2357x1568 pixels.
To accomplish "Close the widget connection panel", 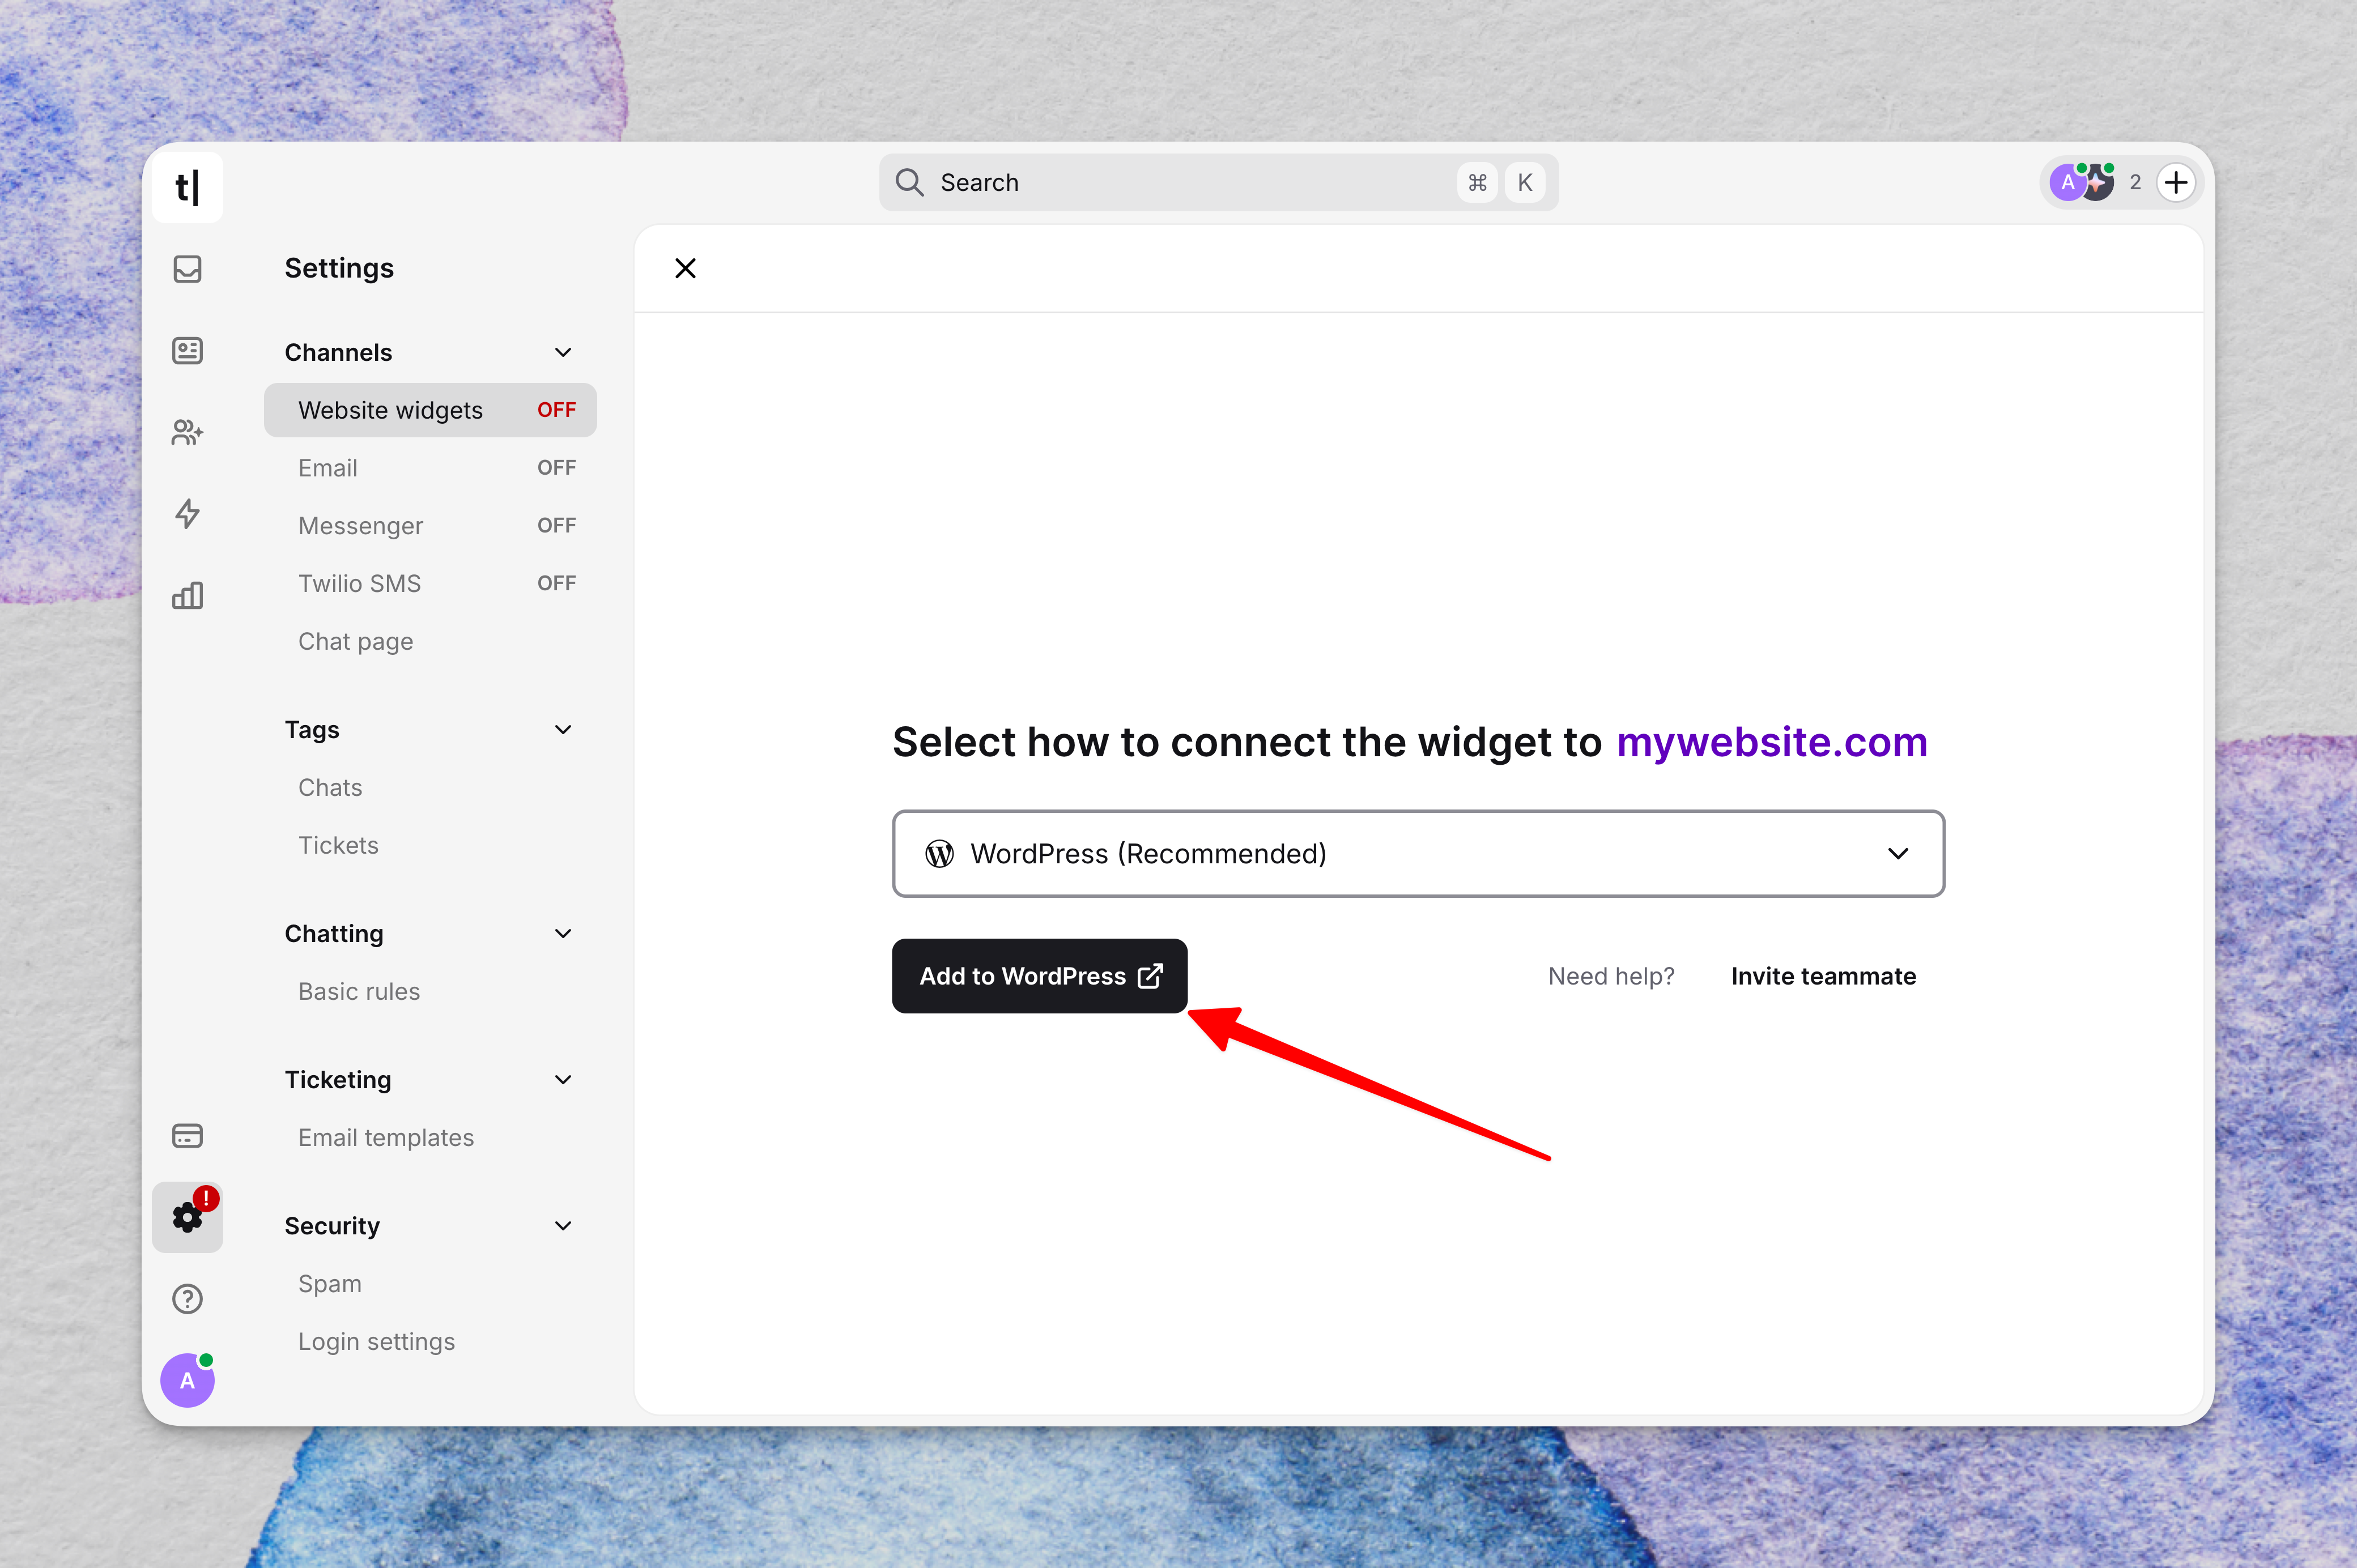I will tap(685, 268).
